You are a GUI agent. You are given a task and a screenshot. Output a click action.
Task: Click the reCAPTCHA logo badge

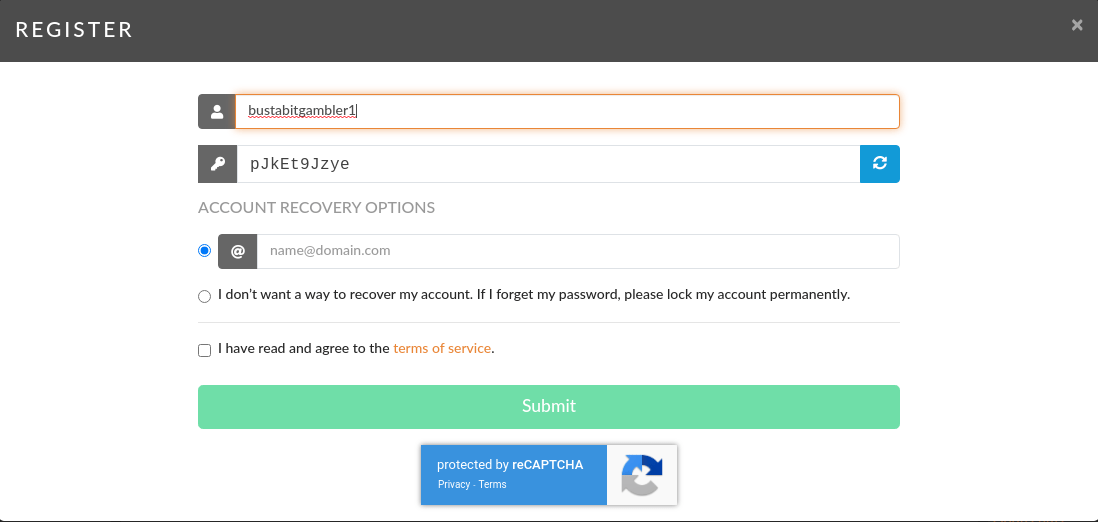[x=642, y=475]
